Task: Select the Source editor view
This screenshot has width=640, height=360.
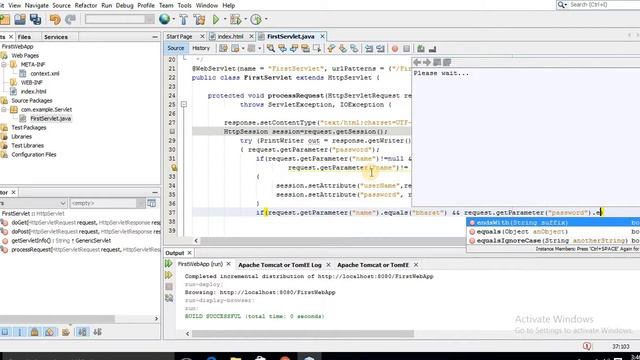Action: click(x=176, y=48)
